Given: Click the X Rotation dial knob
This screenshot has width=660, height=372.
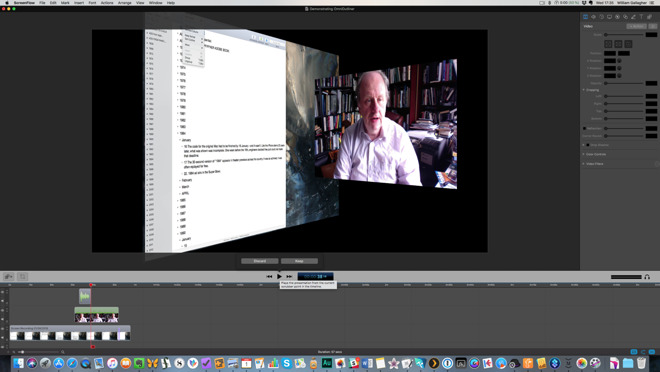Looking at the screenshot, I should [x=620, y=61].
